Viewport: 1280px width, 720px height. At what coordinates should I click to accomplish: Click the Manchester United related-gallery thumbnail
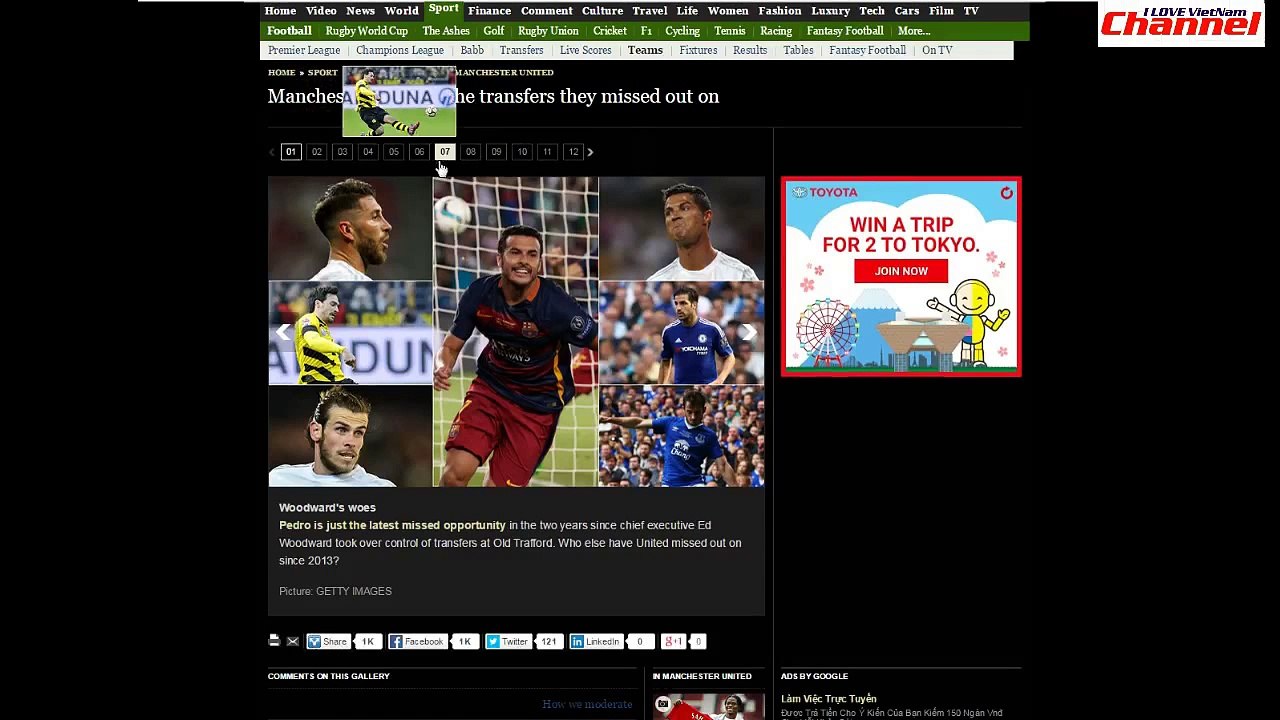coord(709,707)
